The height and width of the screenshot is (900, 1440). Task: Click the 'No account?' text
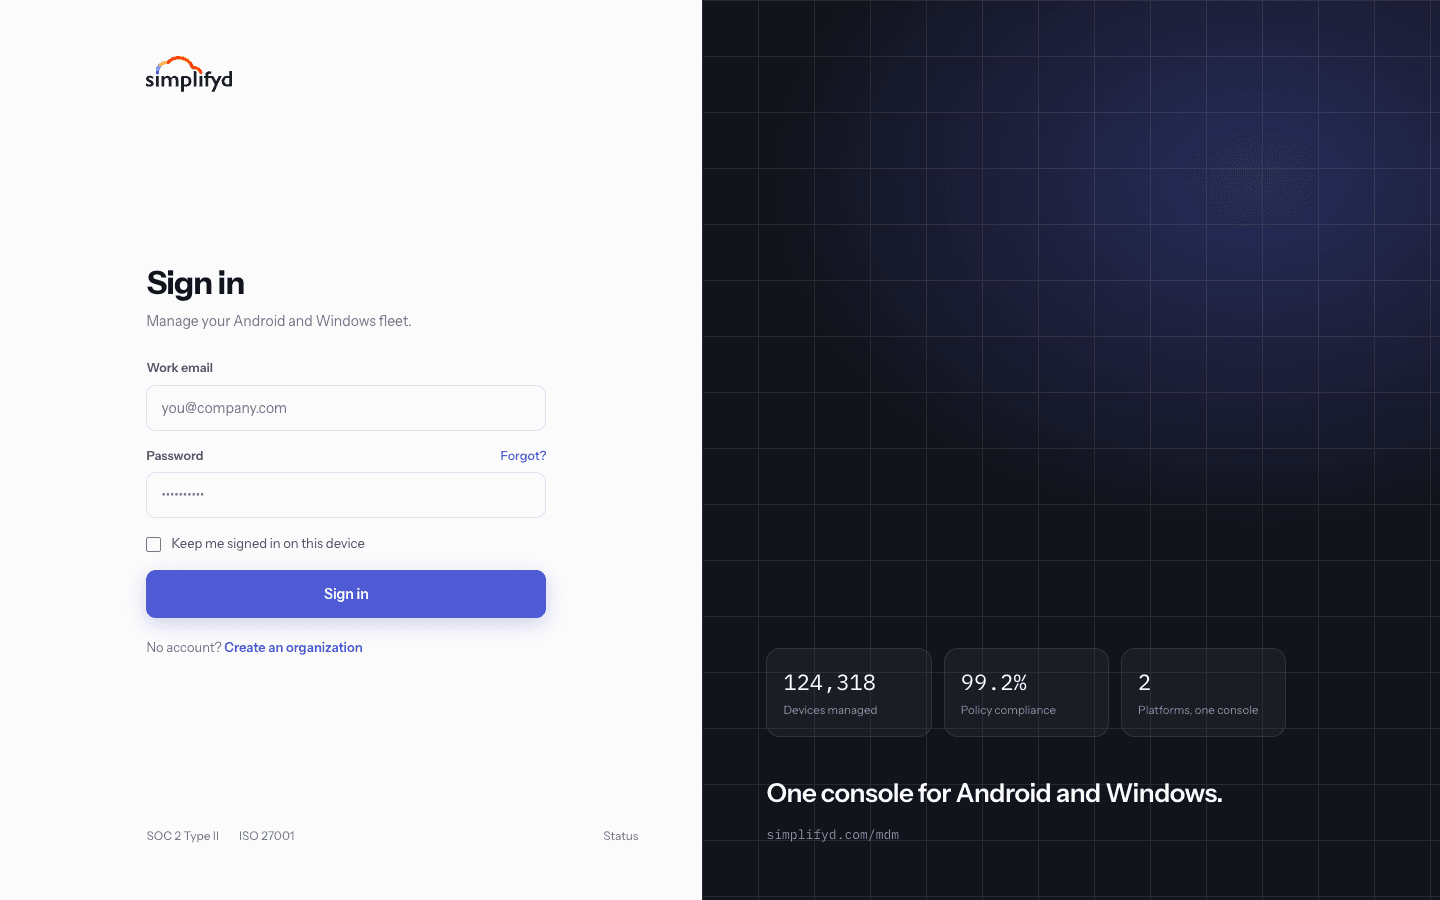pos(184,648)
